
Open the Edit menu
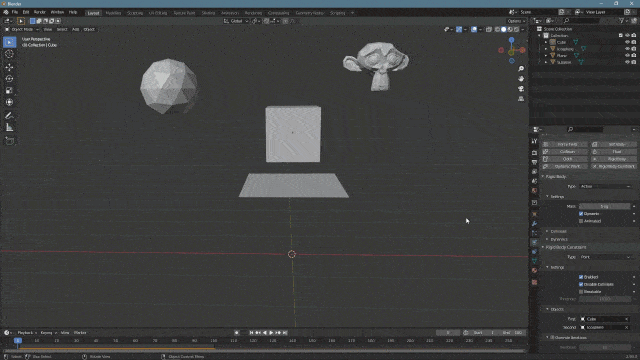click(26, 12)
